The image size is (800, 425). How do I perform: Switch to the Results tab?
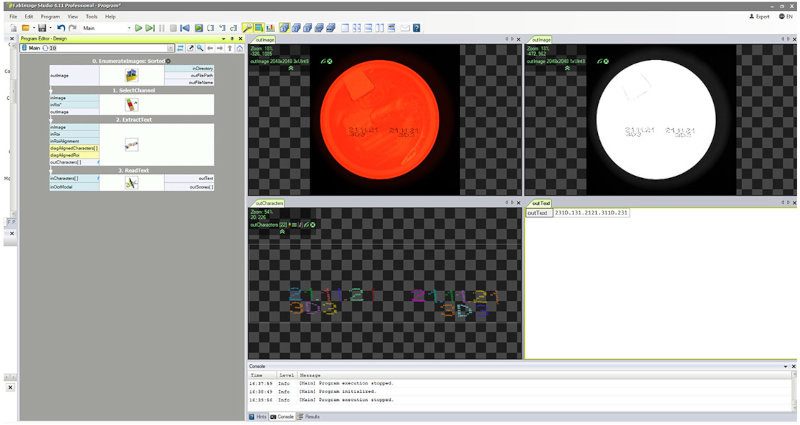(x=310, y=416)
